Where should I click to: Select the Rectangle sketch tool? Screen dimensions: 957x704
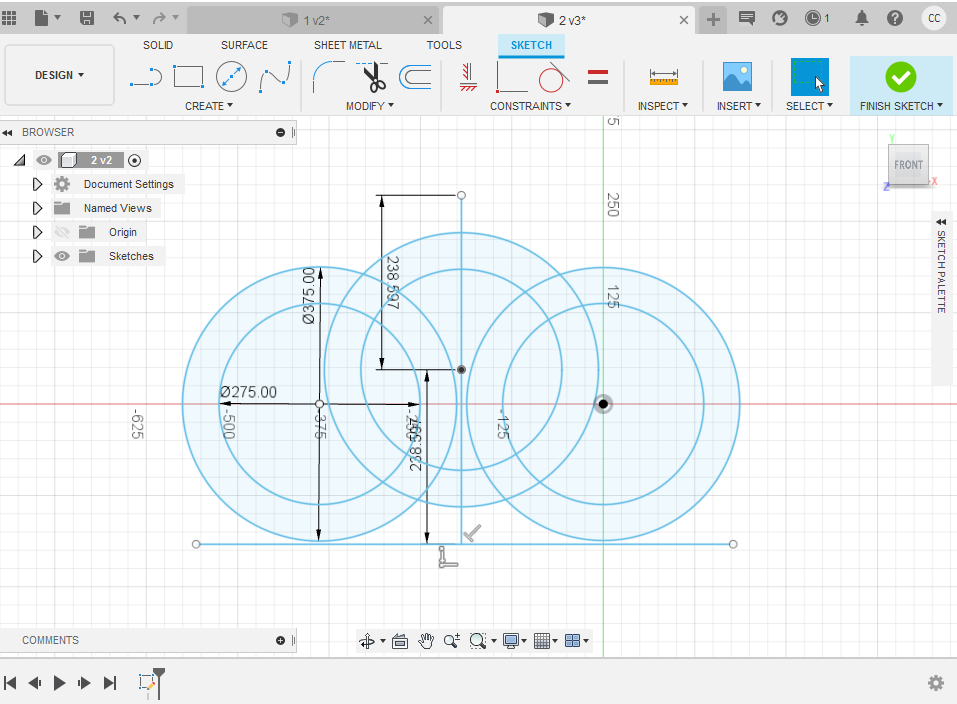pos(188,77)
